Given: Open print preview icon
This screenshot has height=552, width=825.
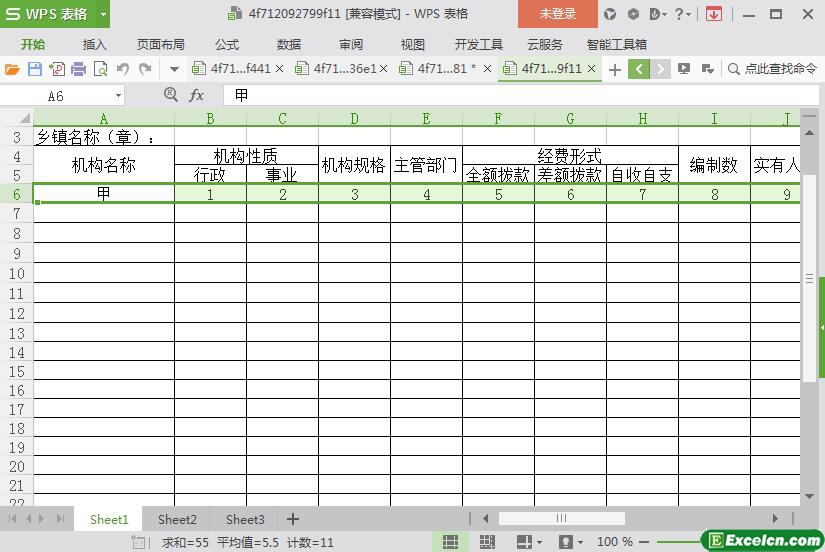Looking at the screenshot, I should point(100,69).
